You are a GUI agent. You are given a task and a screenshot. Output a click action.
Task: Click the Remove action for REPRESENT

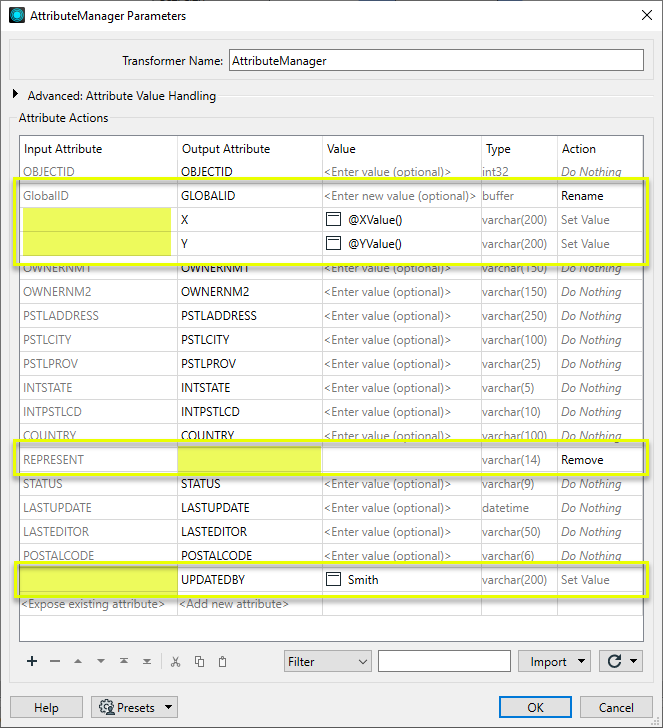582,460
